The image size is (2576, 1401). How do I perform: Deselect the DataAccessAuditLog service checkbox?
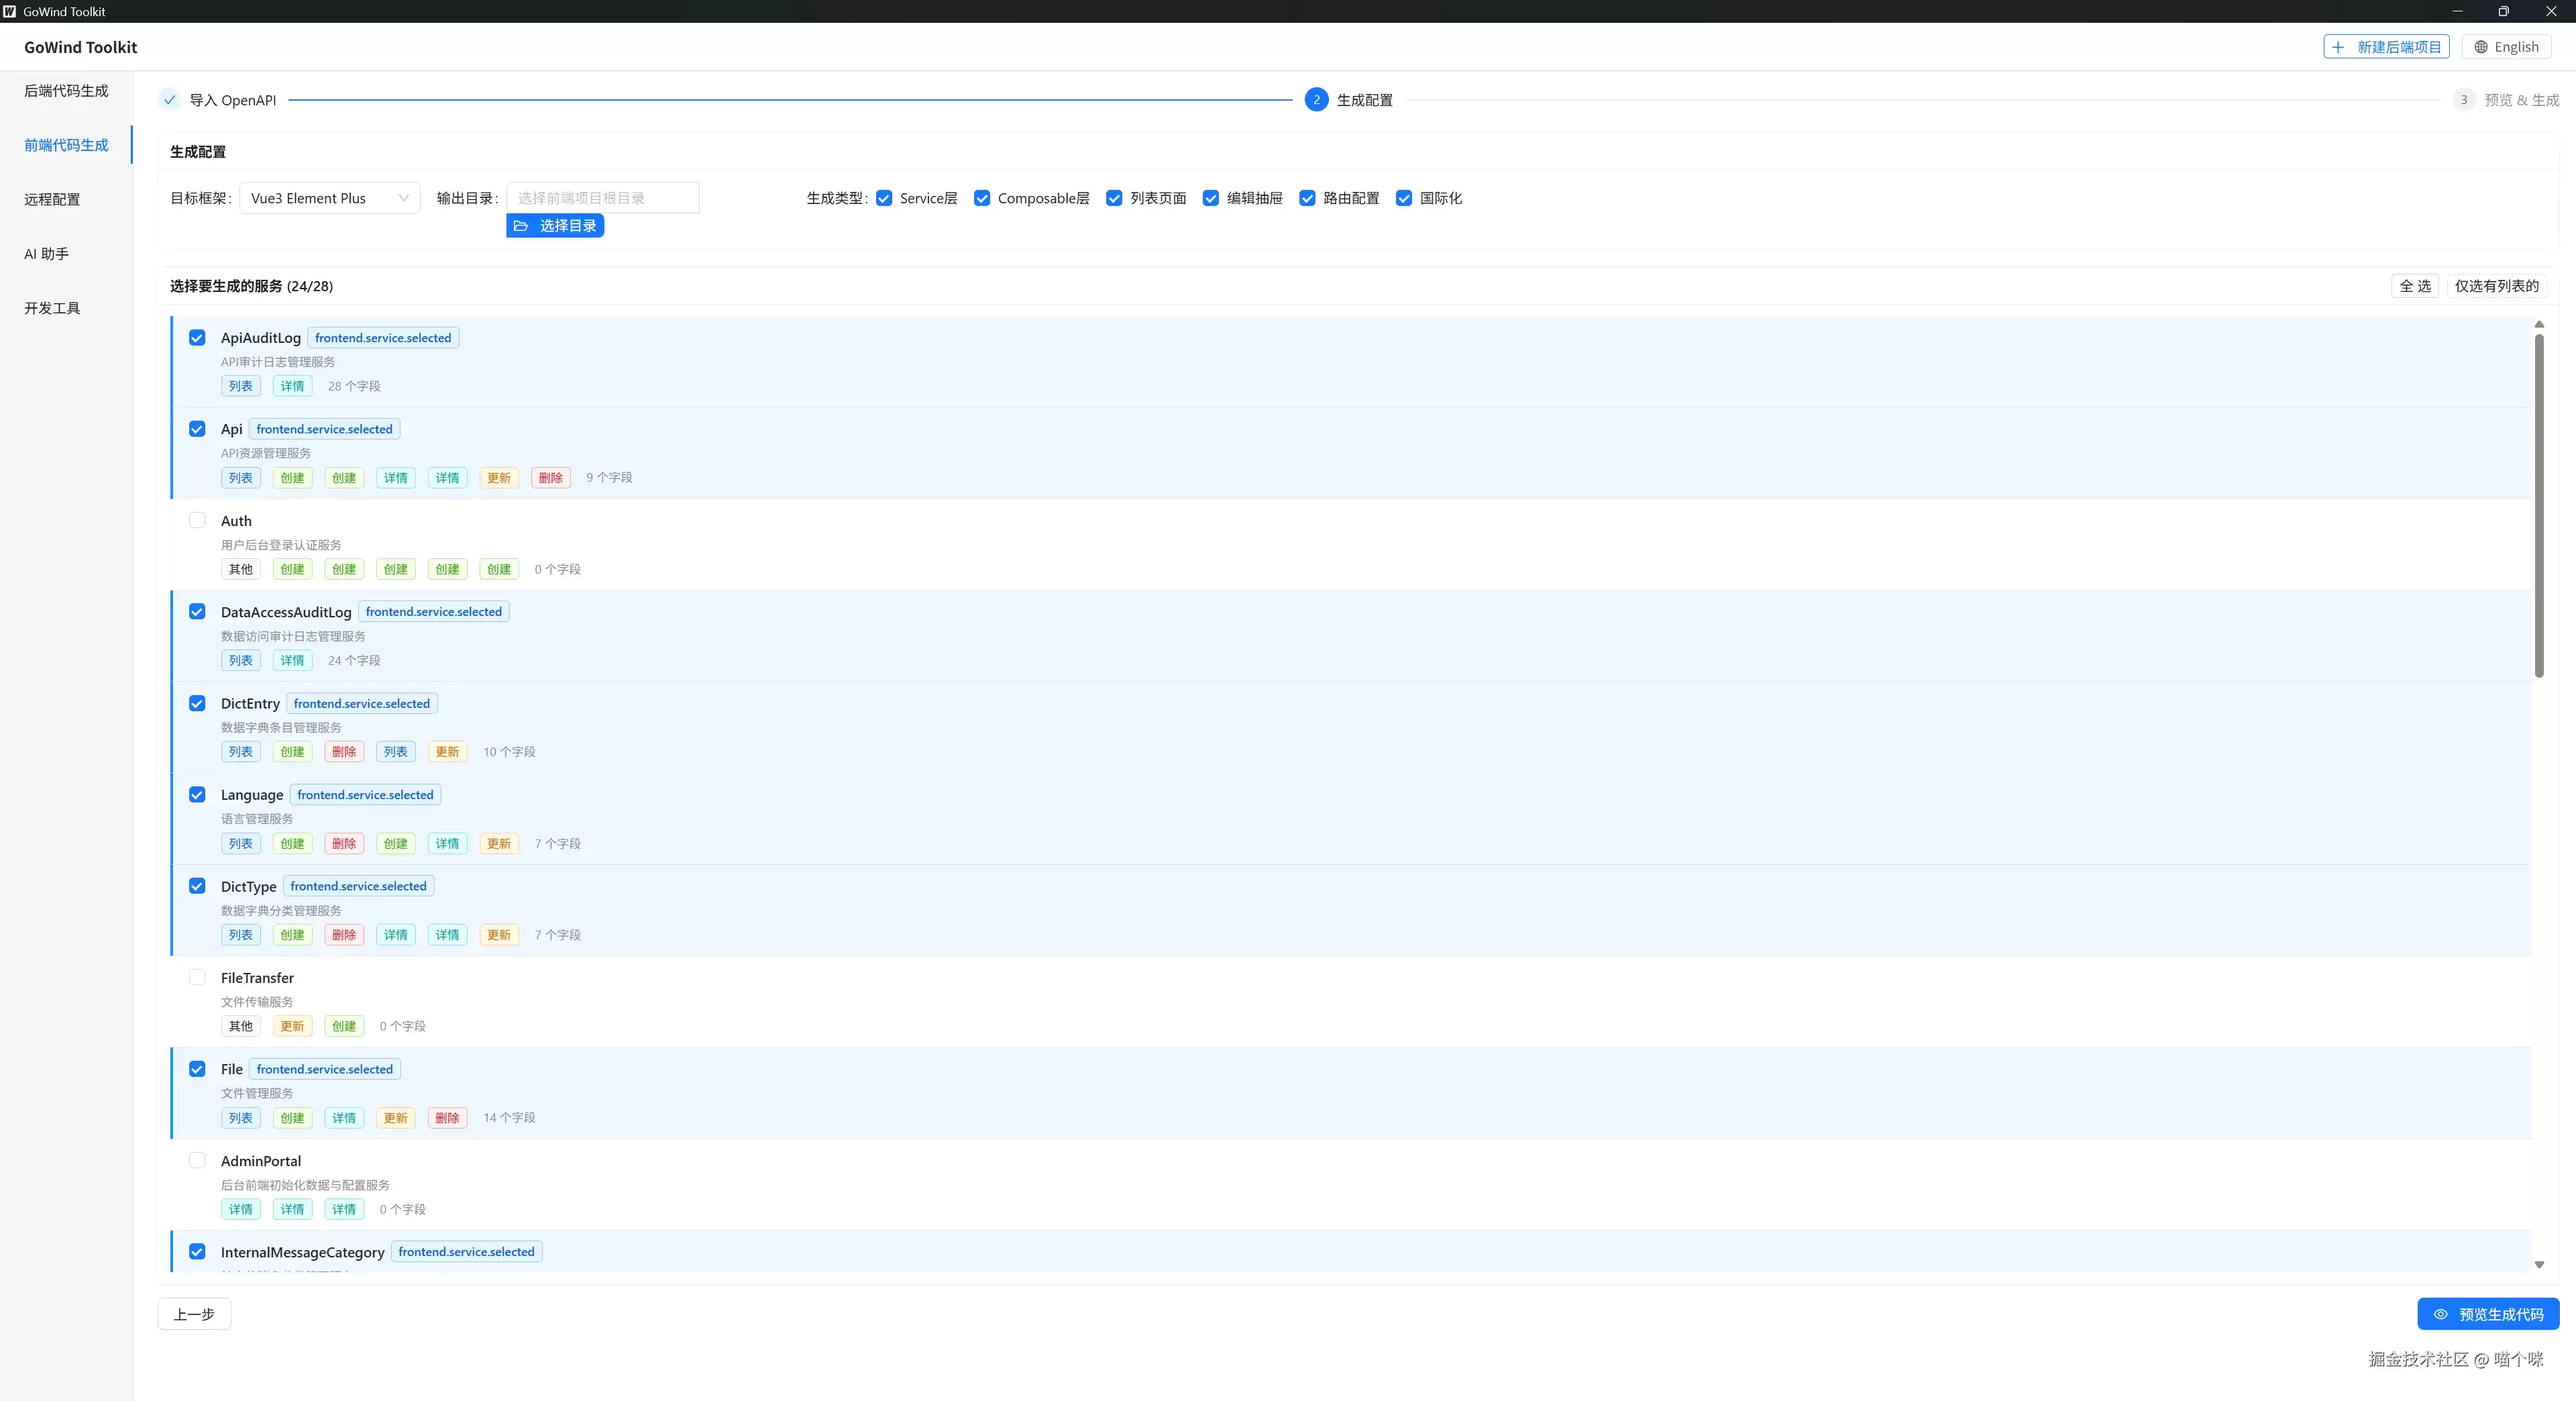[197, 611]
